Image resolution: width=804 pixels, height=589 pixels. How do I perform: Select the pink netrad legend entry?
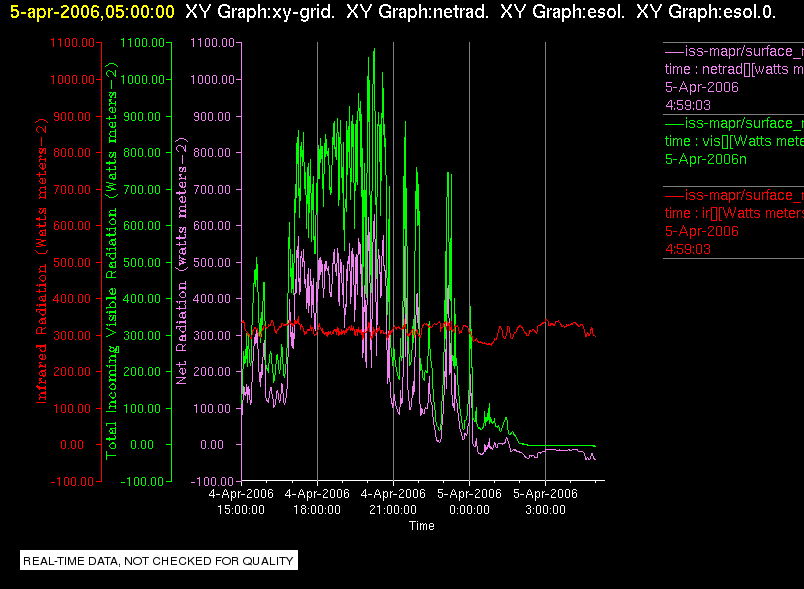[734, 78]
